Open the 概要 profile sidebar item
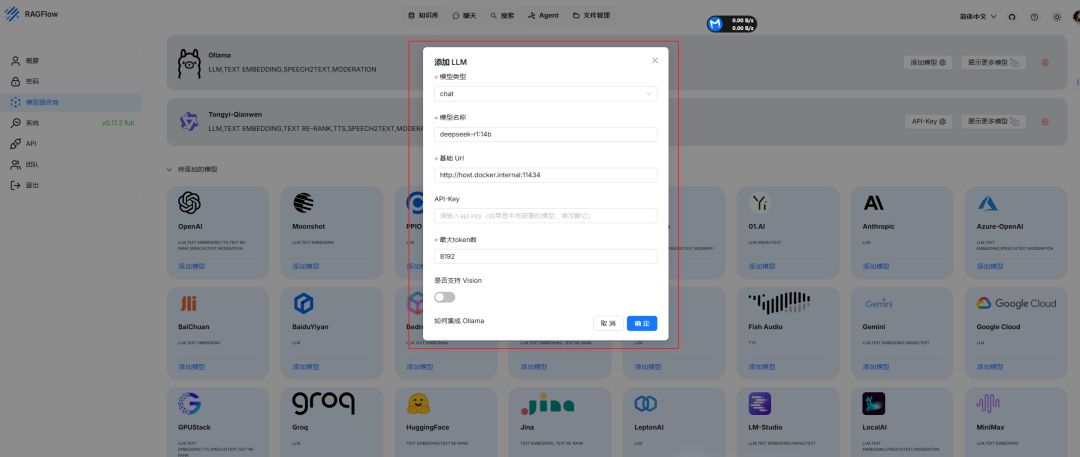This screenshot has height=457, width=1080. click(71, 61)
